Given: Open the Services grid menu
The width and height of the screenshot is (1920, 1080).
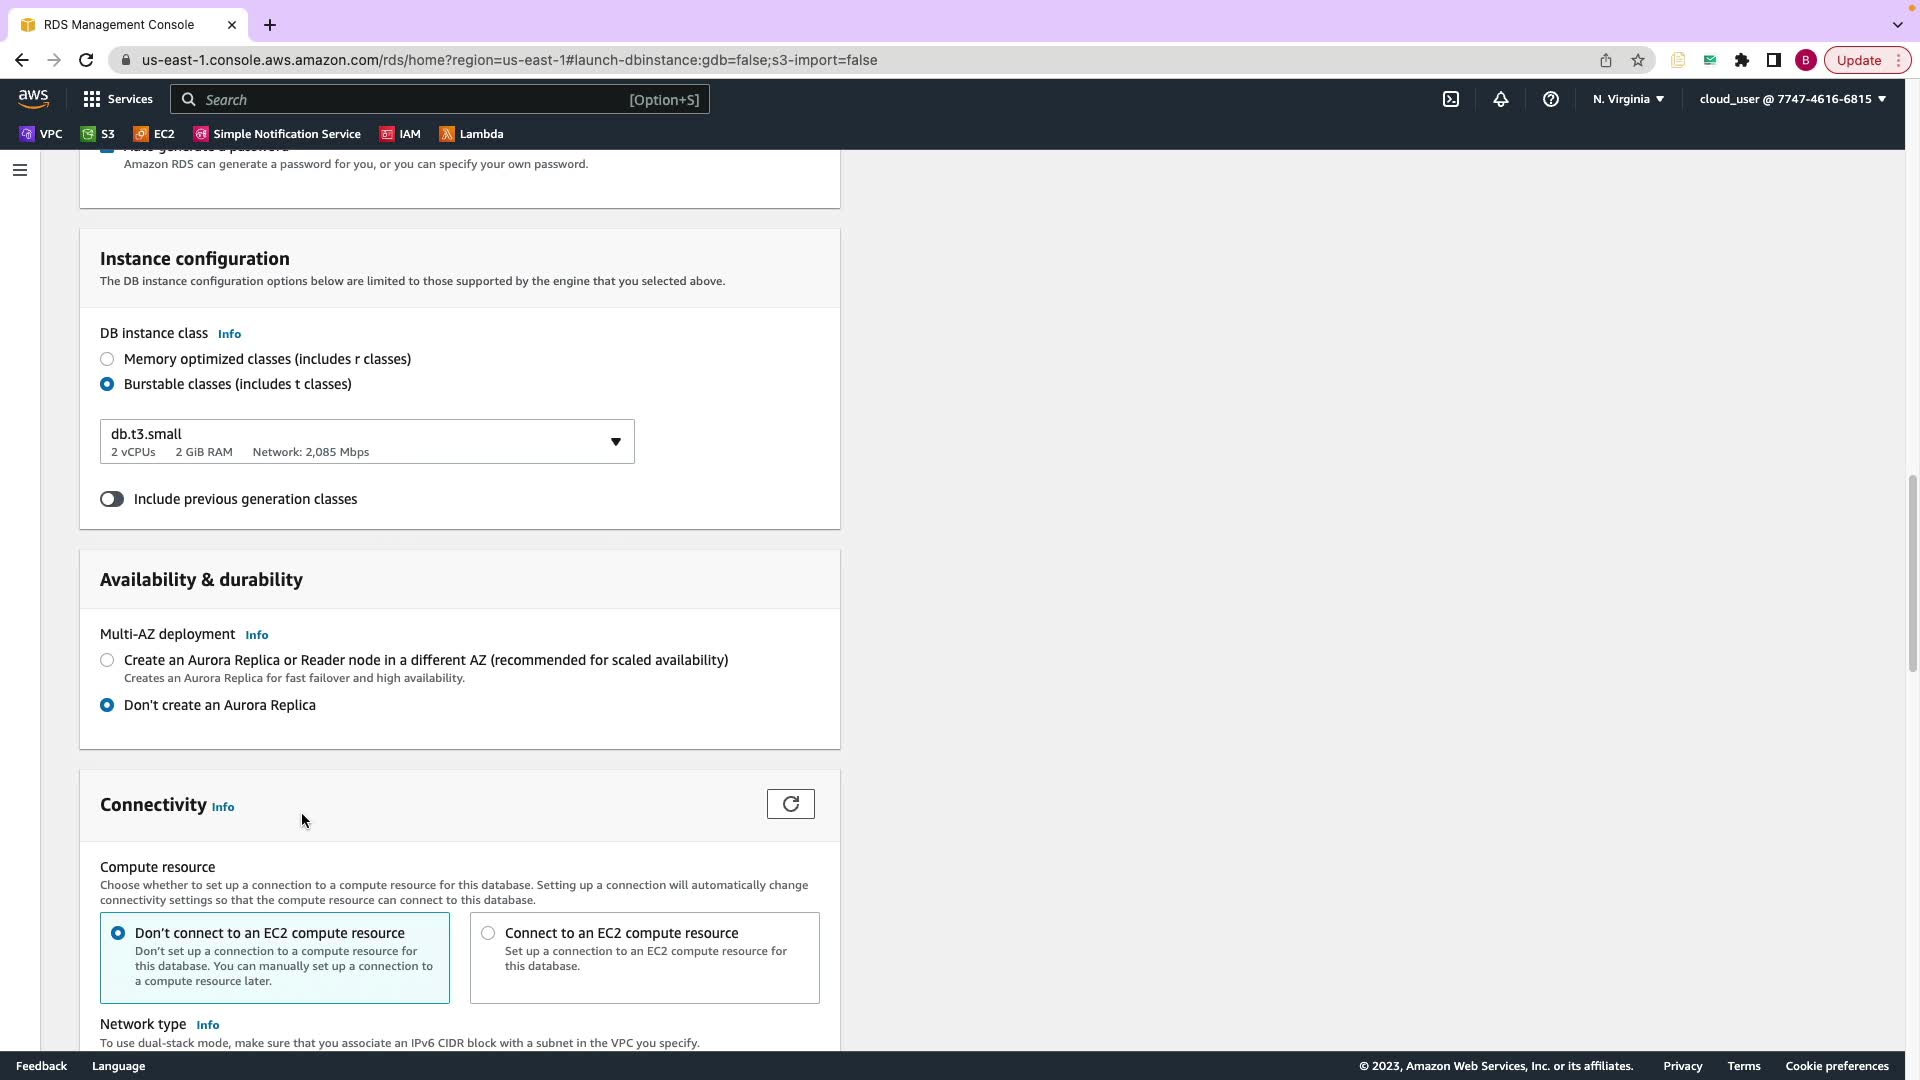Looking at the screenshot, I should pyautogui.click(x=118, y=99).
